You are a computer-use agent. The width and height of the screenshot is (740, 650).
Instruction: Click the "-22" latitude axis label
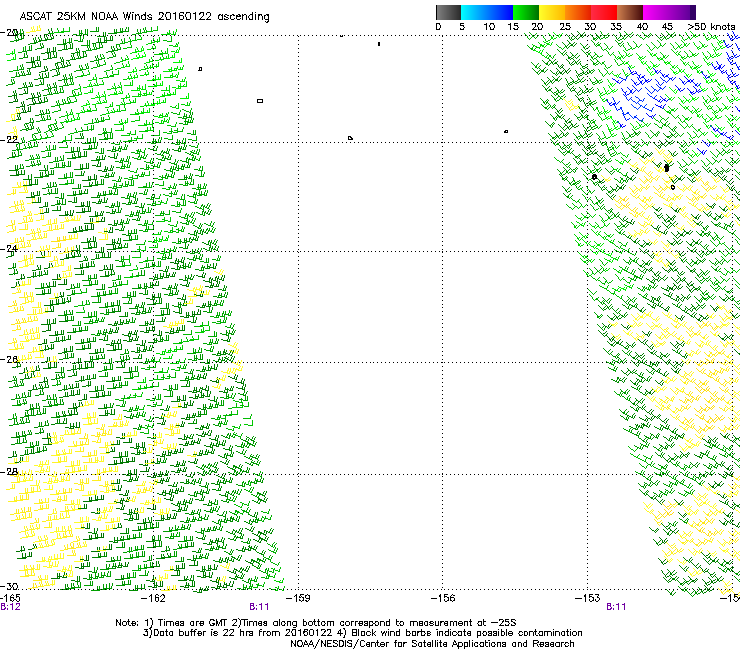pos(9,139)
